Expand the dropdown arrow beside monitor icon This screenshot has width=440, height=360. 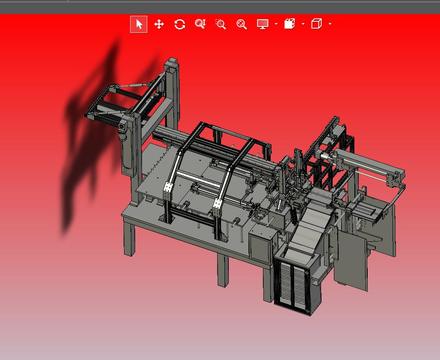point(276,24)
